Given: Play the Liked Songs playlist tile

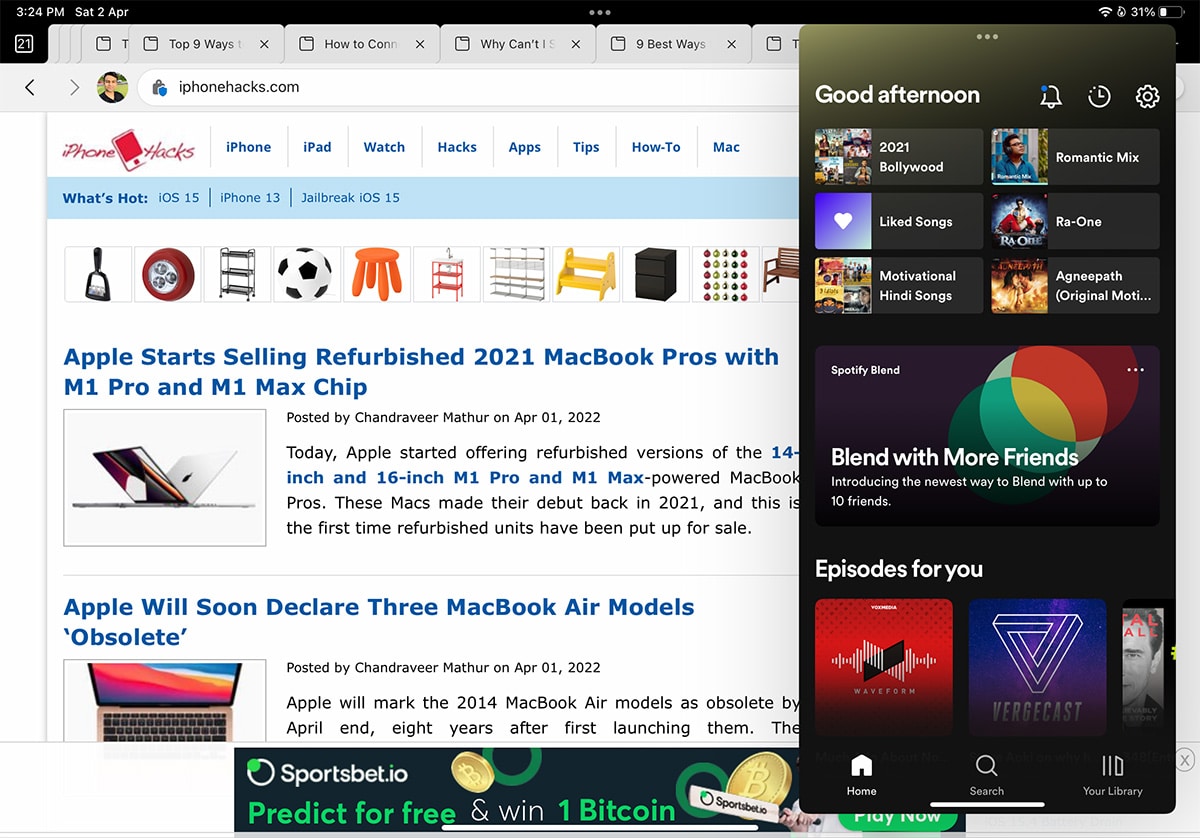Looking at the screenshot, I should tap(898, 222).
